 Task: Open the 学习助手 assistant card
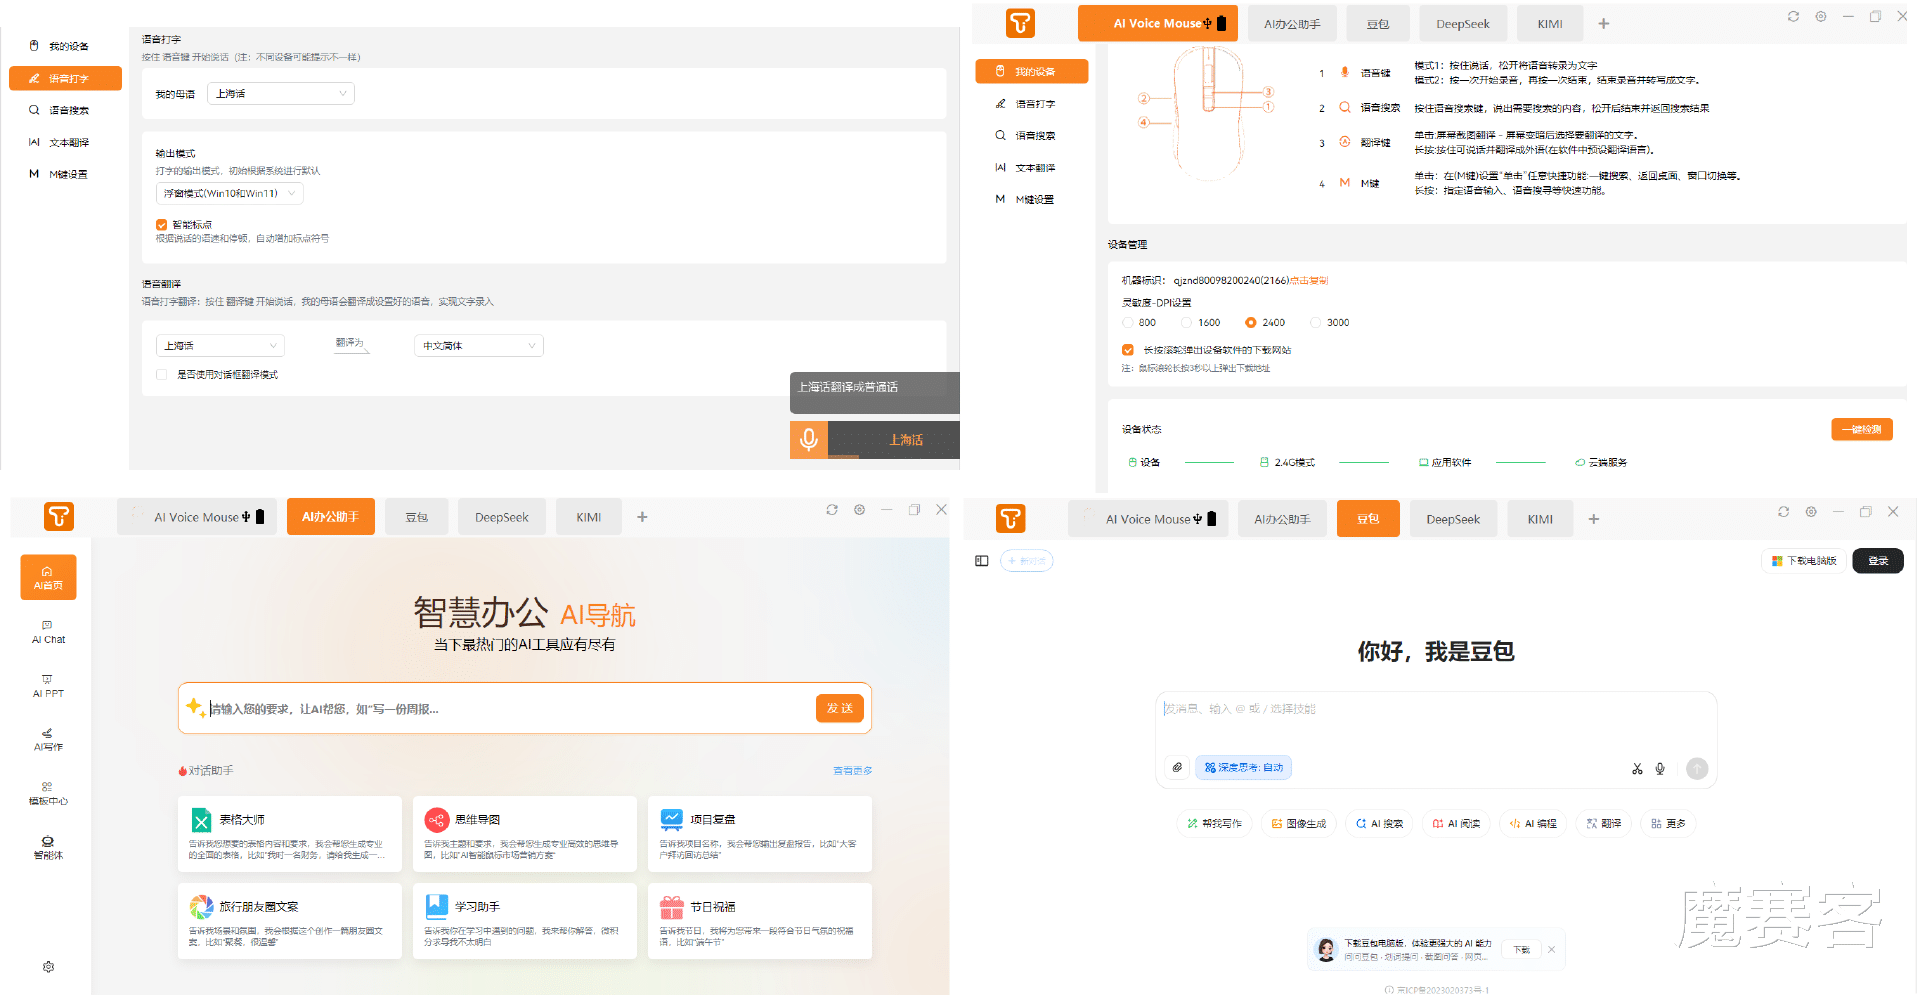[x=525, y=921]
